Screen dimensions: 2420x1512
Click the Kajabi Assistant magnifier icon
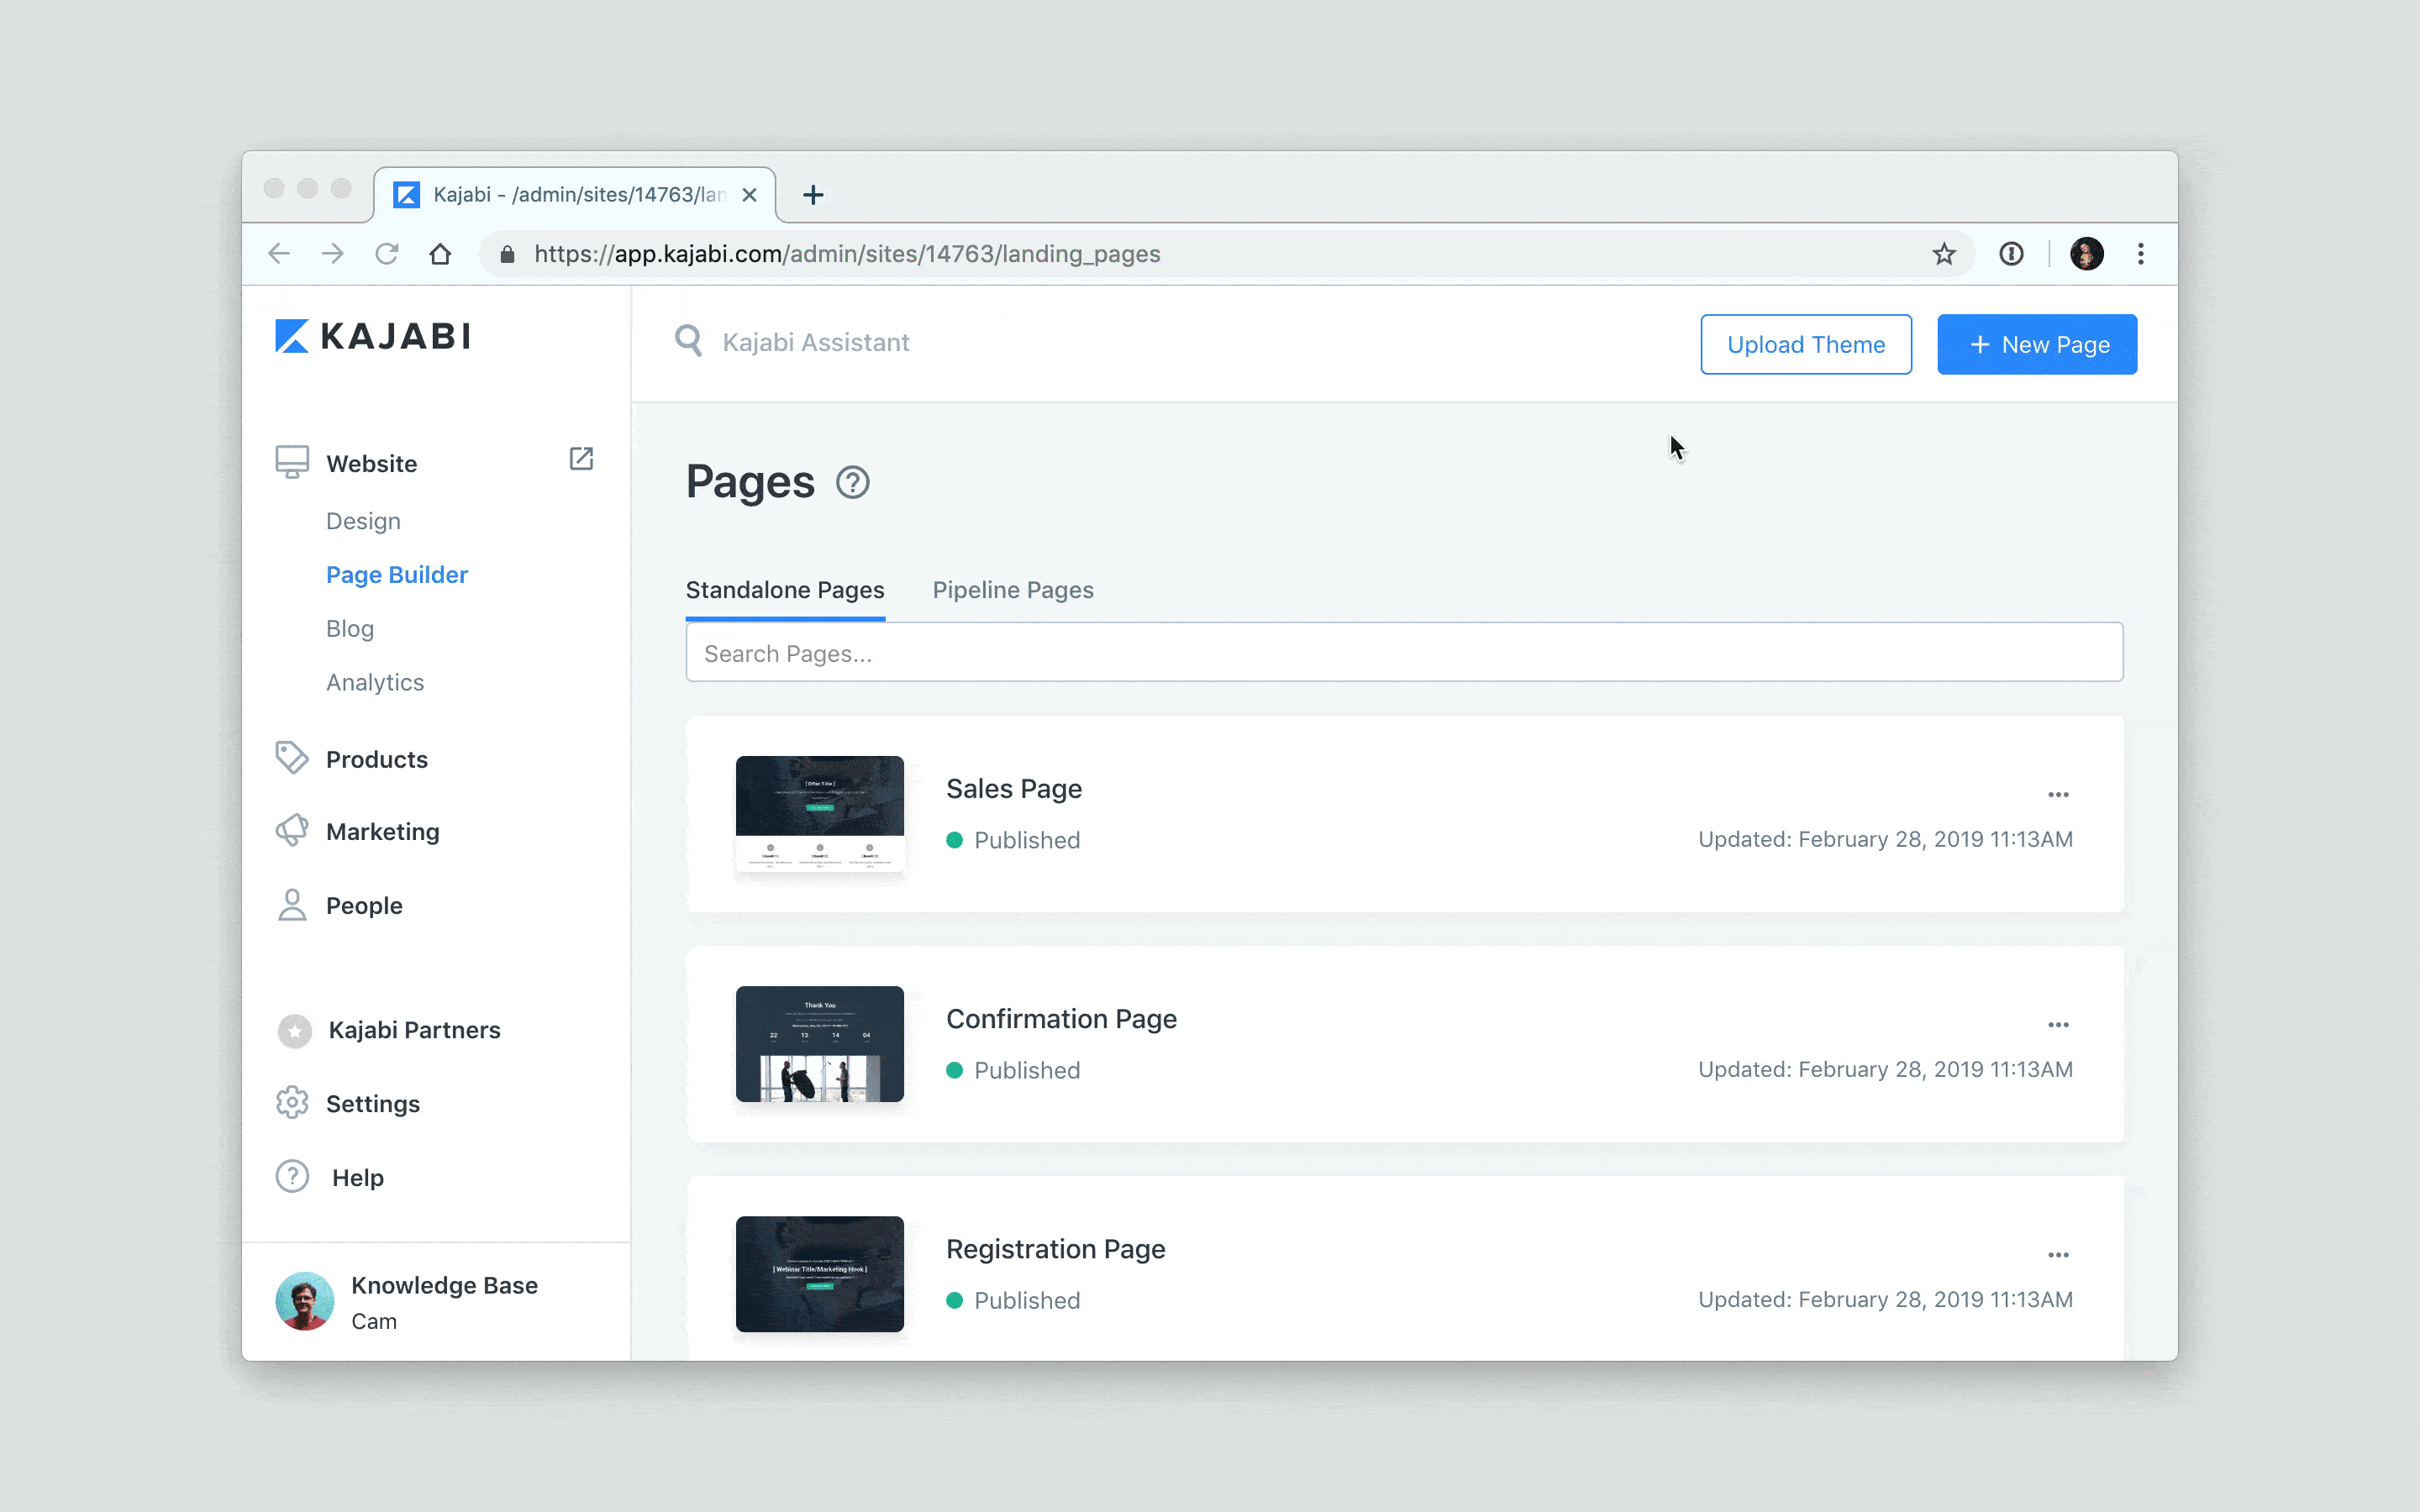click(688, 341)
